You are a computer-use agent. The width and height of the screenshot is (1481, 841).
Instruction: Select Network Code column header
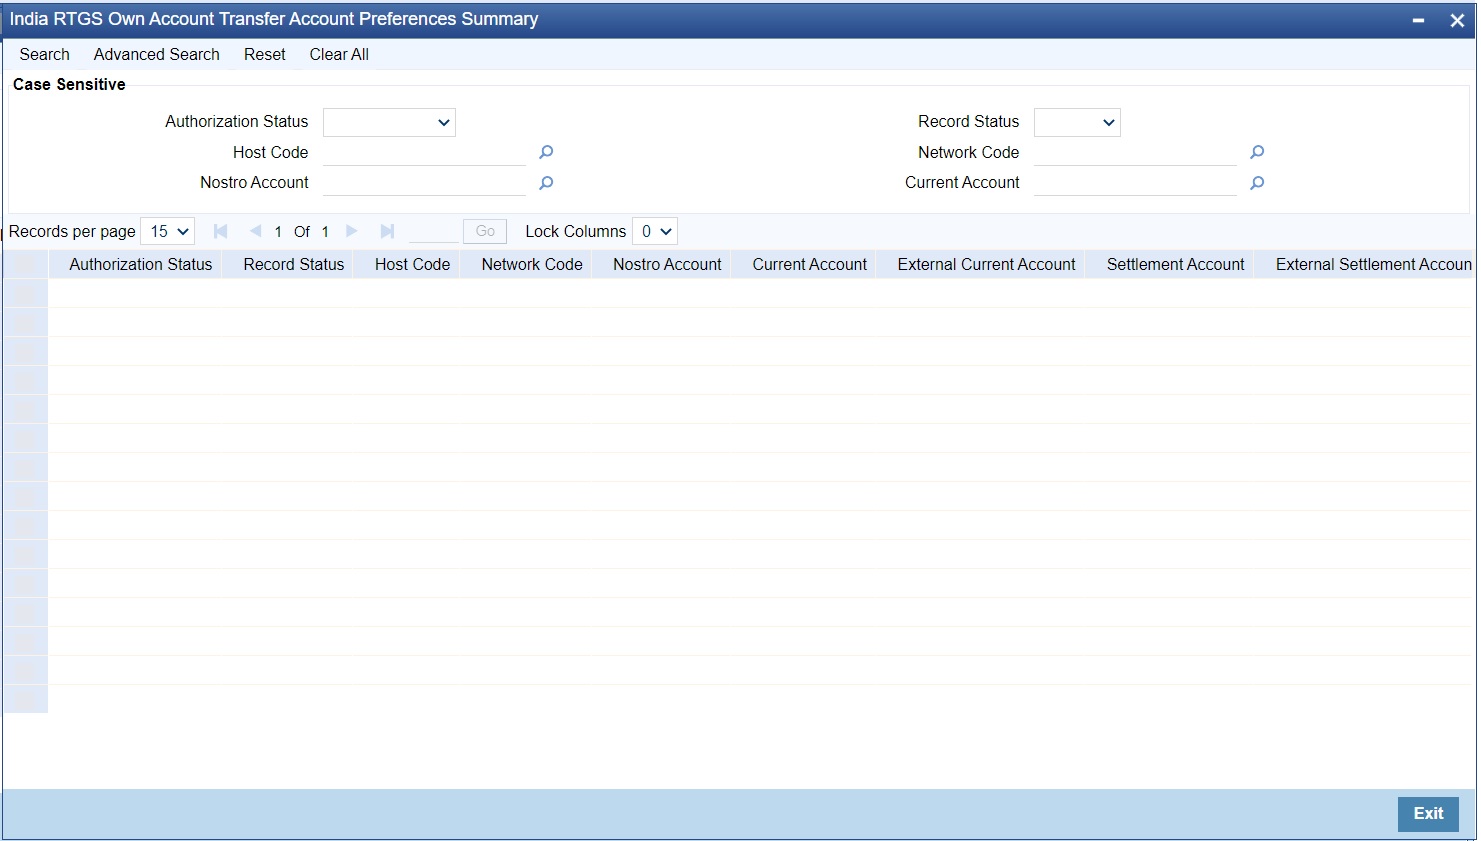tap(532, 264)
